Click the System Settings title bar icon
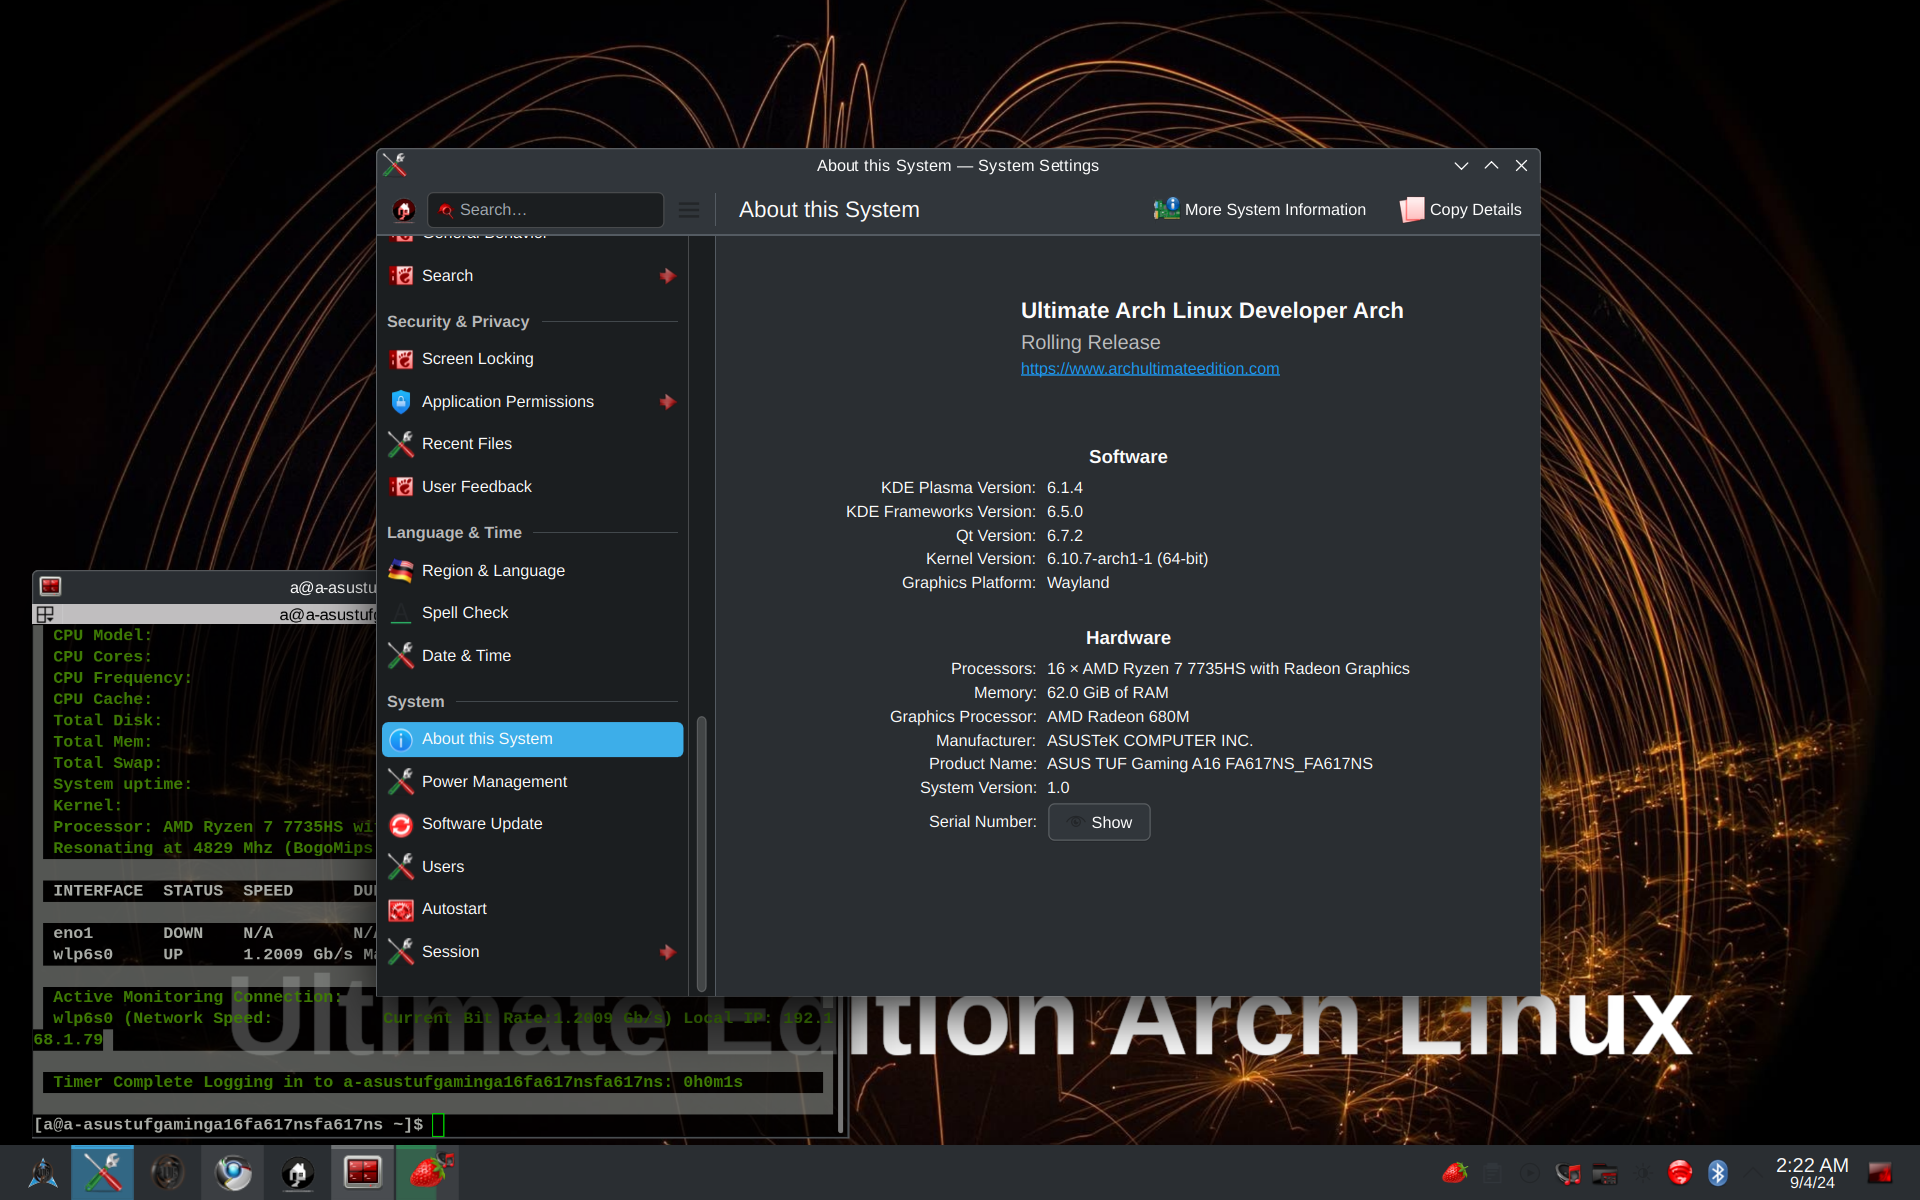The height and width of the screenshot is (1200, 1920). (x=394, y=165)
